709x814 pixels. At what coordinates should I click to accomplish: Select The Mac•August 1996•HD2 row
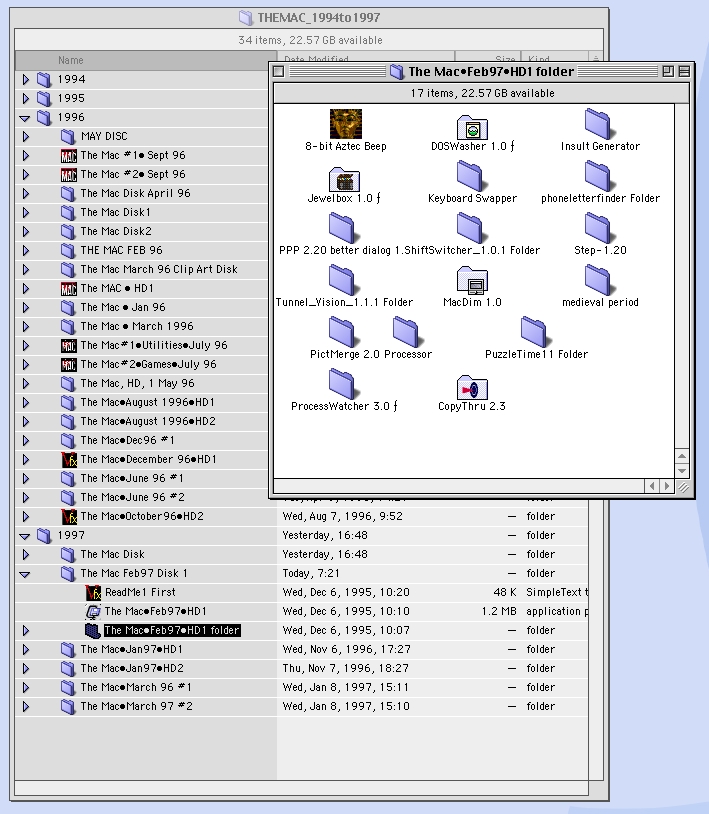pyautogui.click(x=146, y=422)
